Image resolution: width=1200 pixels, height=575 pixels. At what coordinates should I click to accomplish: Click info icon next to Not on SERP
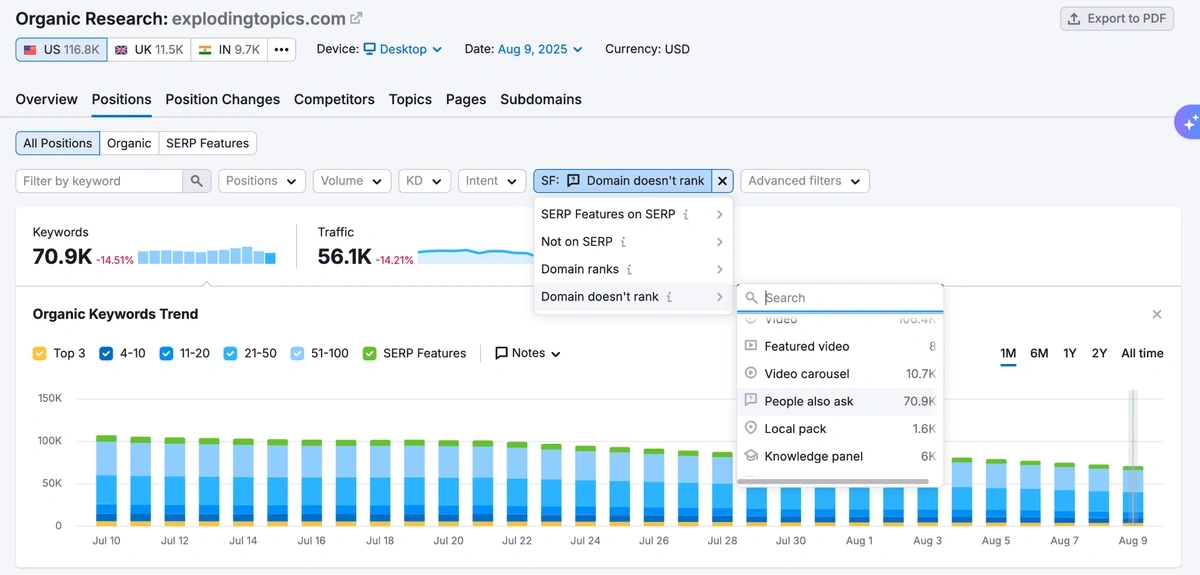pos(623,242)
